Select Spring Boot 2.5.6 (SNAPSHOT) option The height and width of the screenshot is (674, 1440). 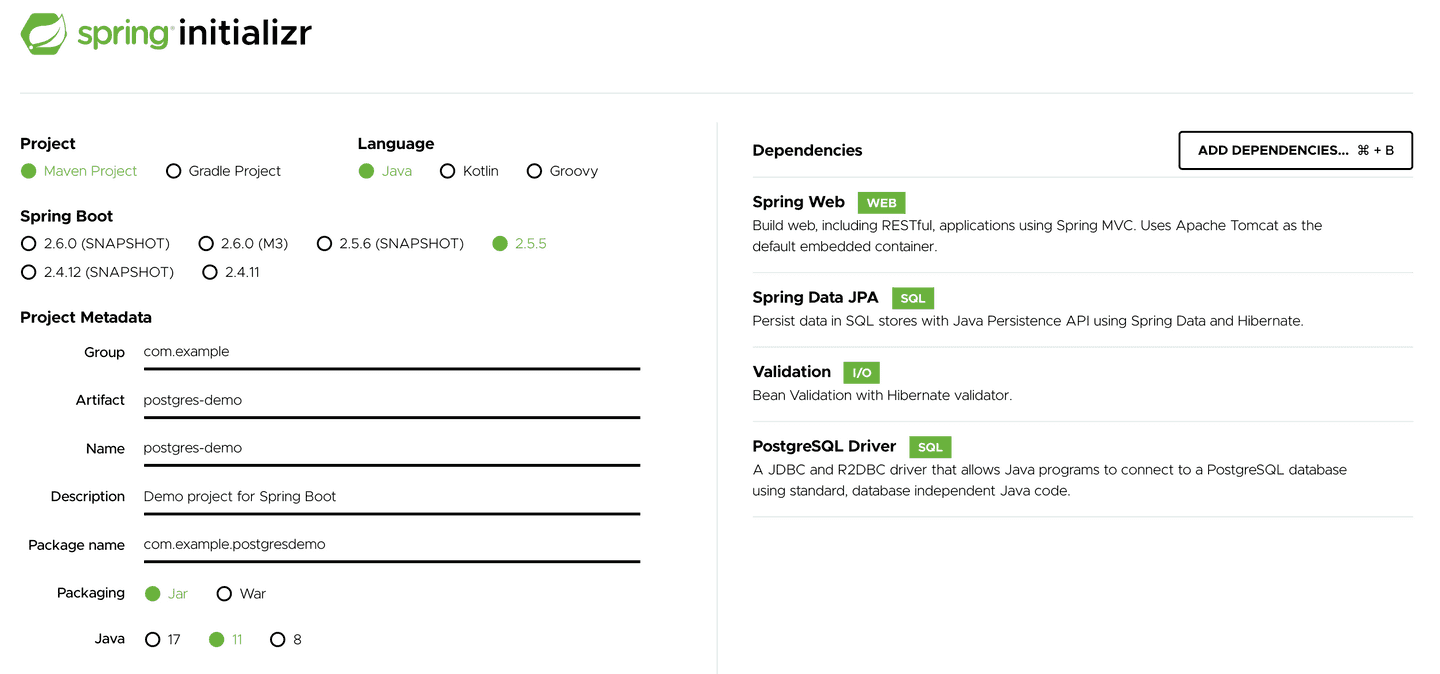pyautogui.click(x=324, y=243)
